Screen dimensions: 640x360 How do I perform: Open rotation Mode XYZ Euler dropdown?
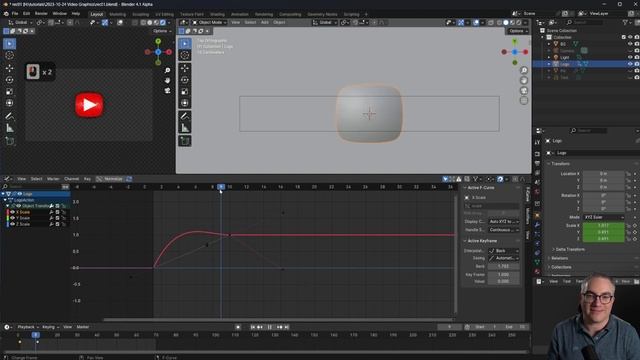click(x=603, y=217)
